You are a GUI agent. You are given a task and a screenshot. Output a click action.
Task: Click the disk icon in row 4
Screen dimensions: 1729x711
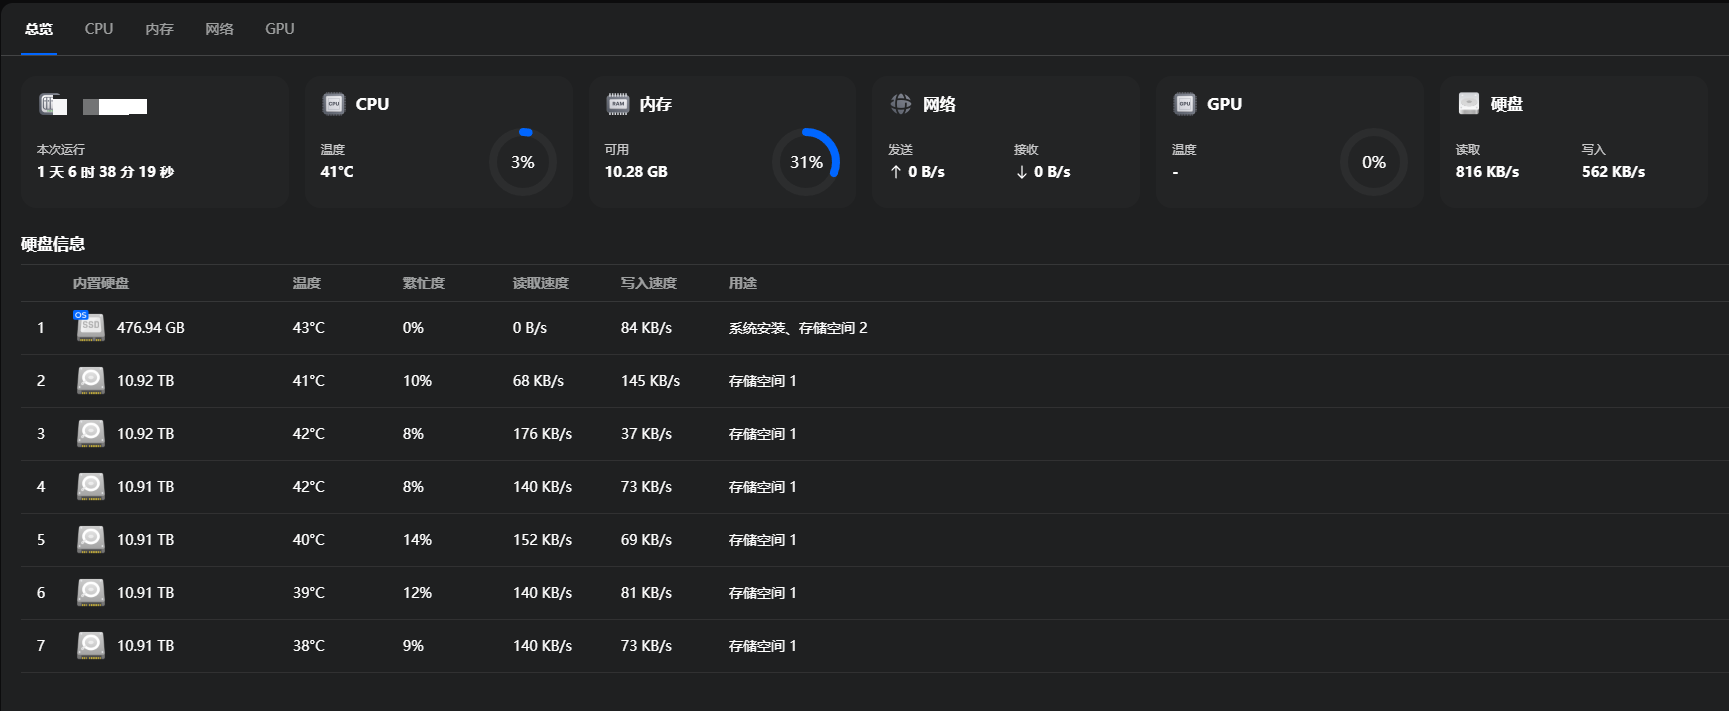(x=91, y=487)
